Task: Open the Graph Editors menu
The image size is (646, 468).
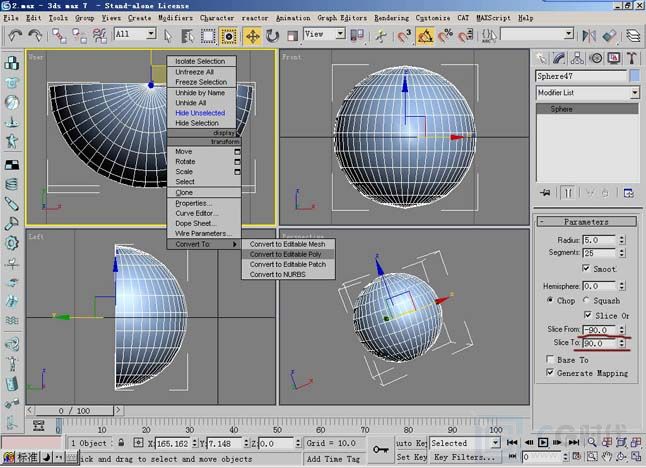Action: coord(342,18)
